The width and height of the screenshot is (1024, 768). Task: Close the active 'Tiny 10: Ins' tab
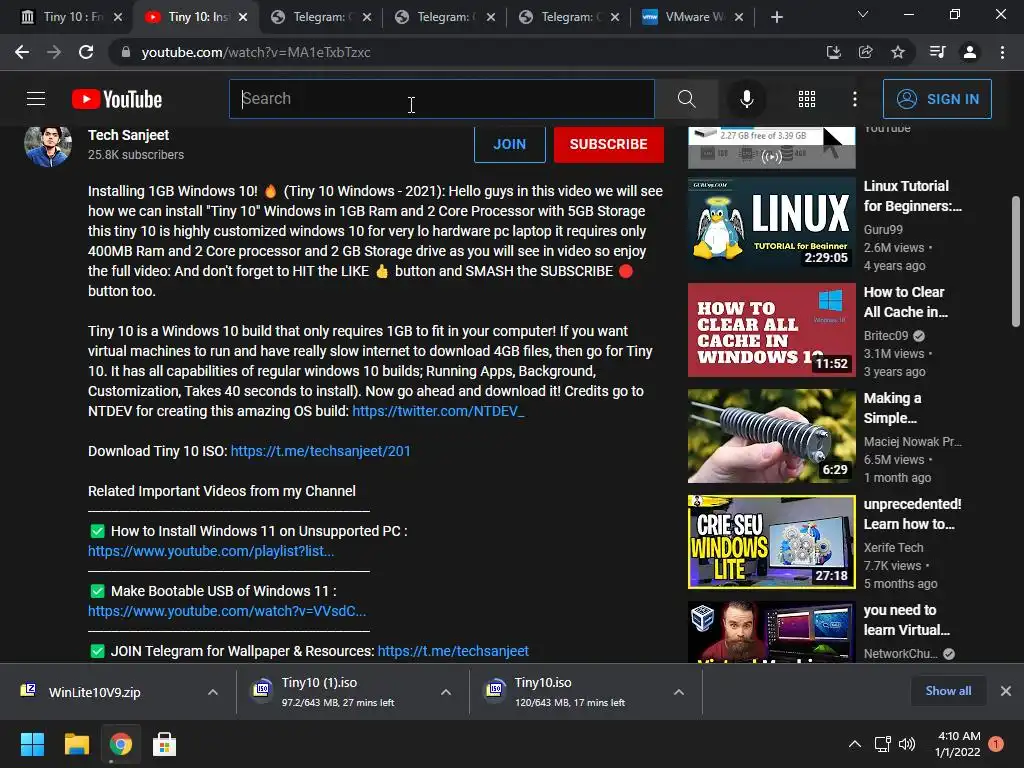coord(243,17)
